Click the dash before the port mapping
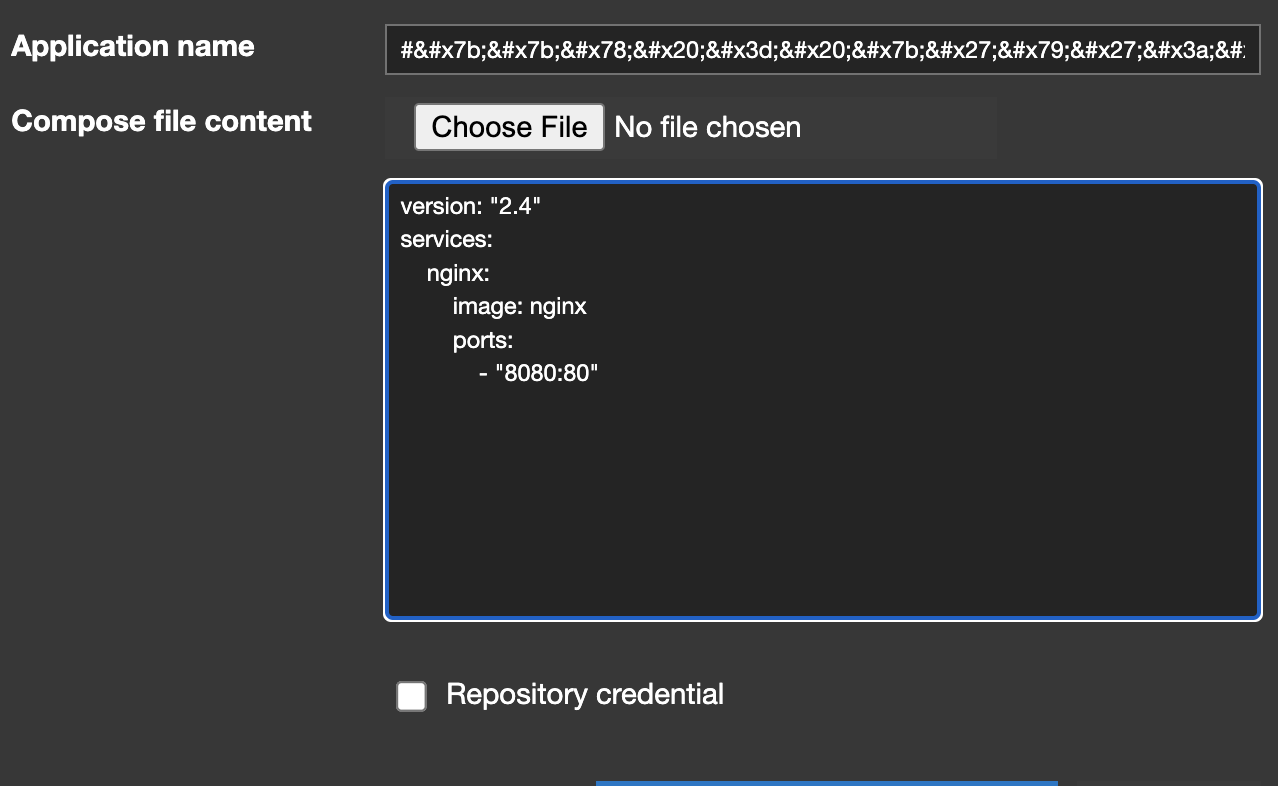Viewport: 1278px width, 786px height. [x=483, y=373]
